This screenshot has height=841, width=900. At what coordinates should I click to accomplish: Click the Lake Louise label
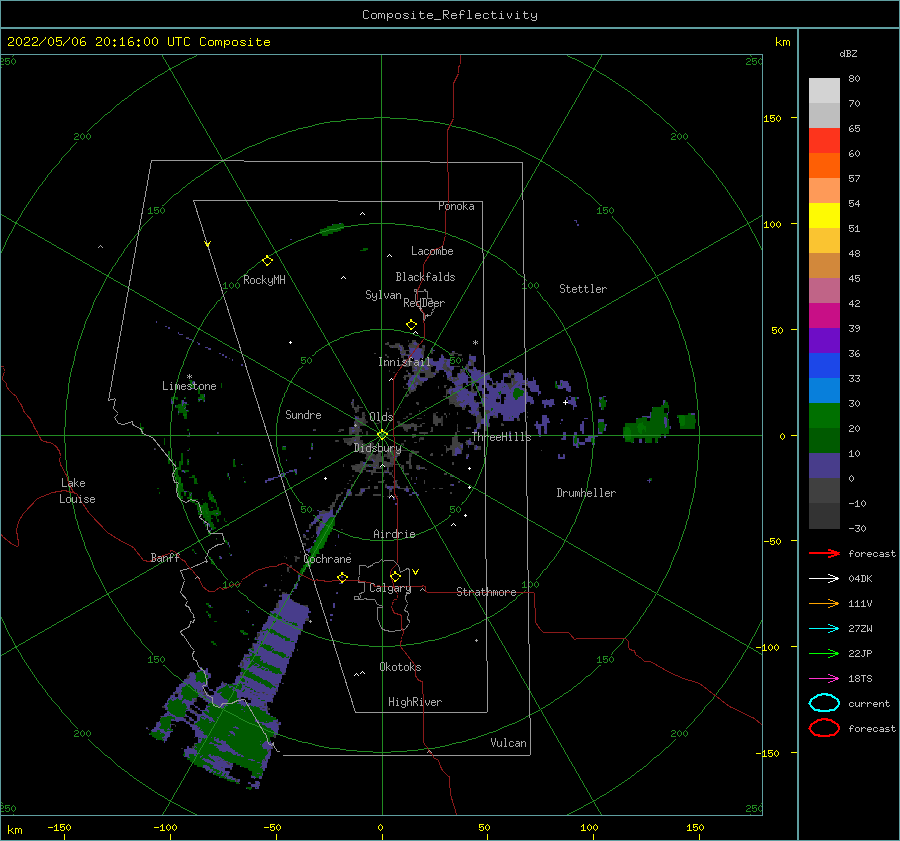pyautogui.click(x=77, y=491)
